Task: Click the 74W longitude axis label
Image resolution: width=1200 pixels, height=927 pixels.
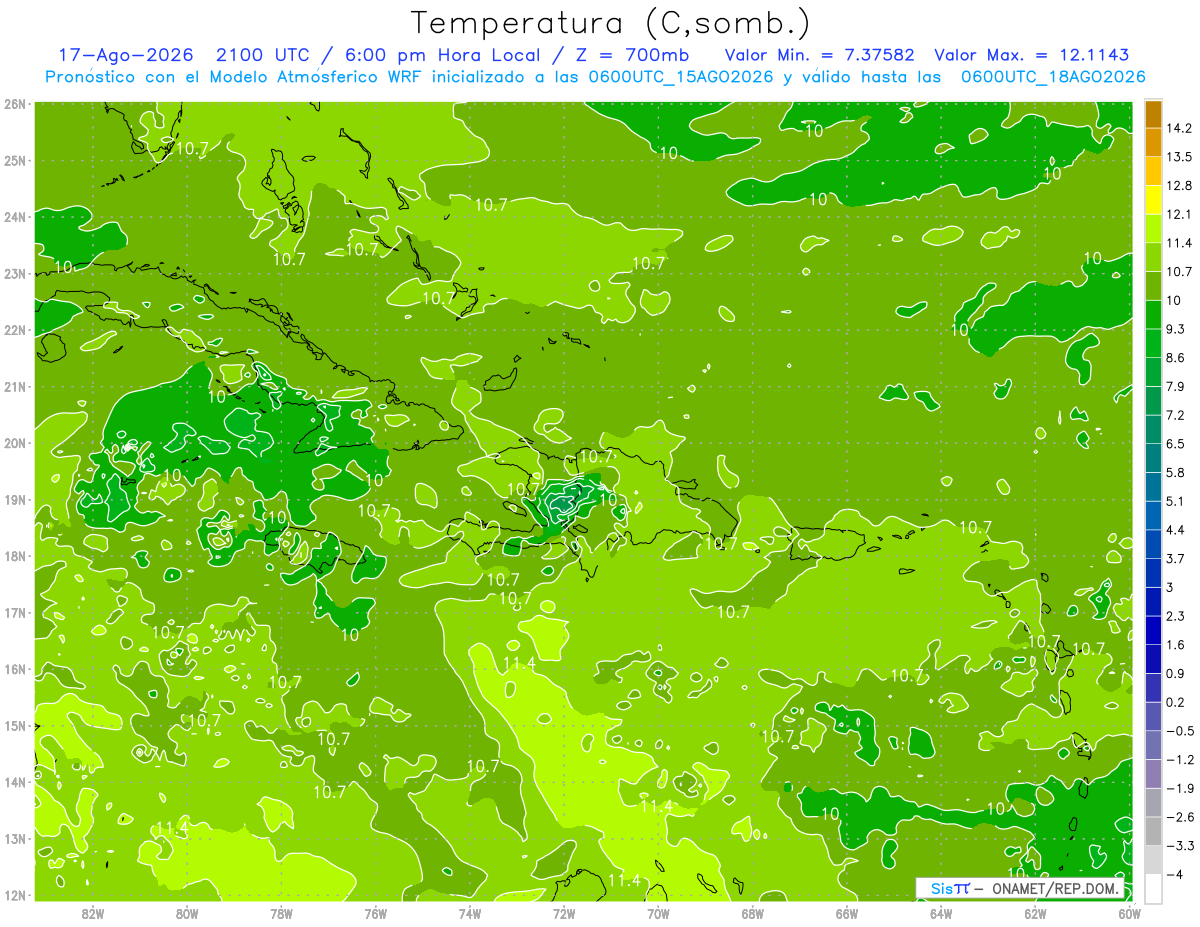Action: (469, 913)
